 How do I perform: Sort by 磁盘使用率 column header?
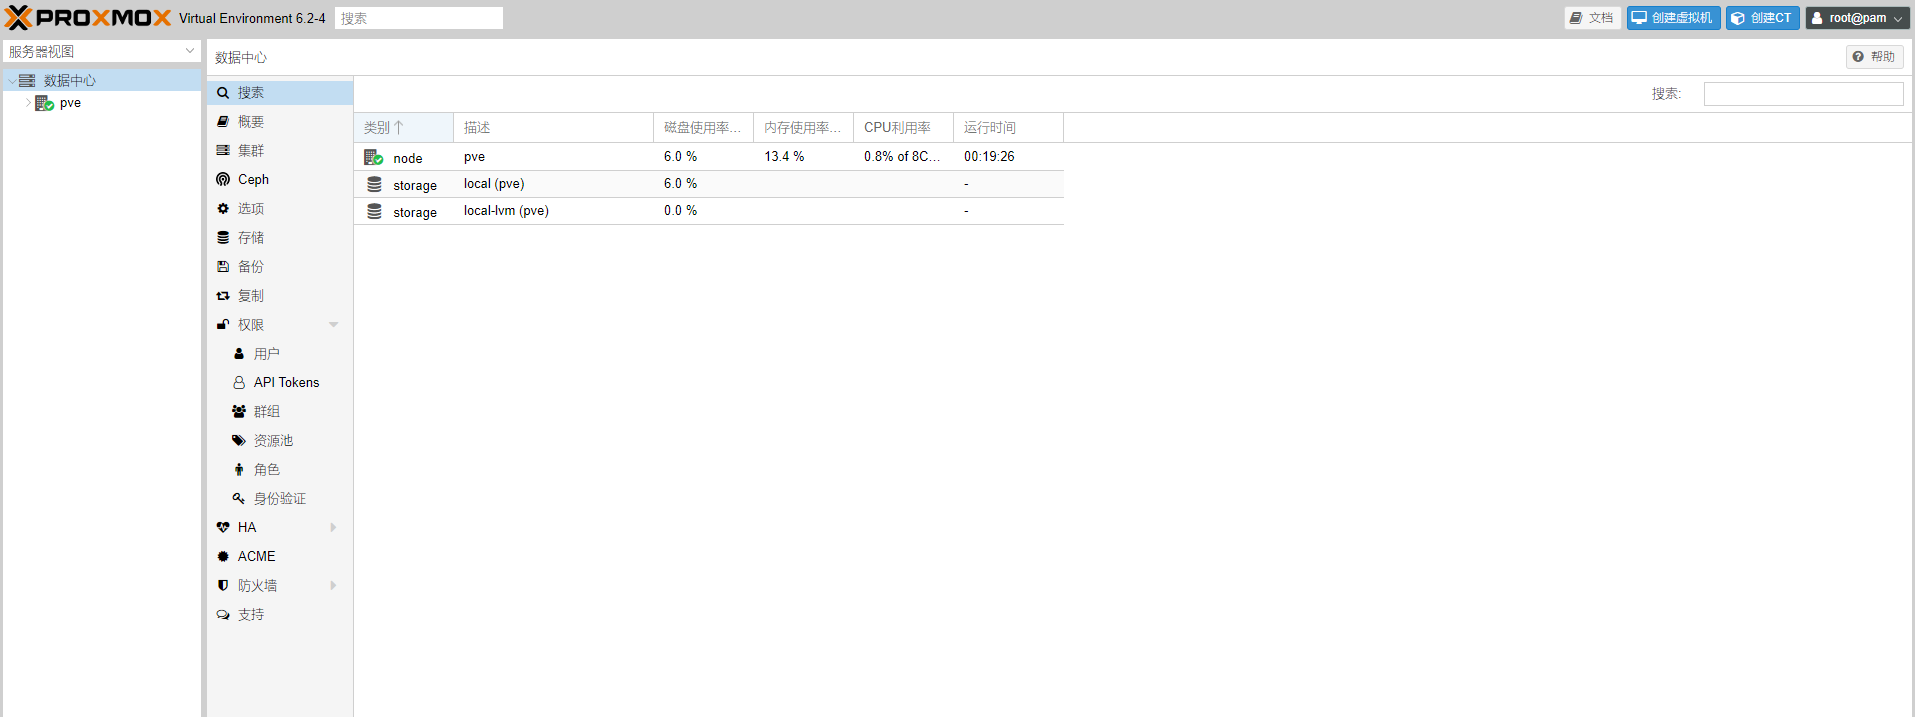point(704,128)
